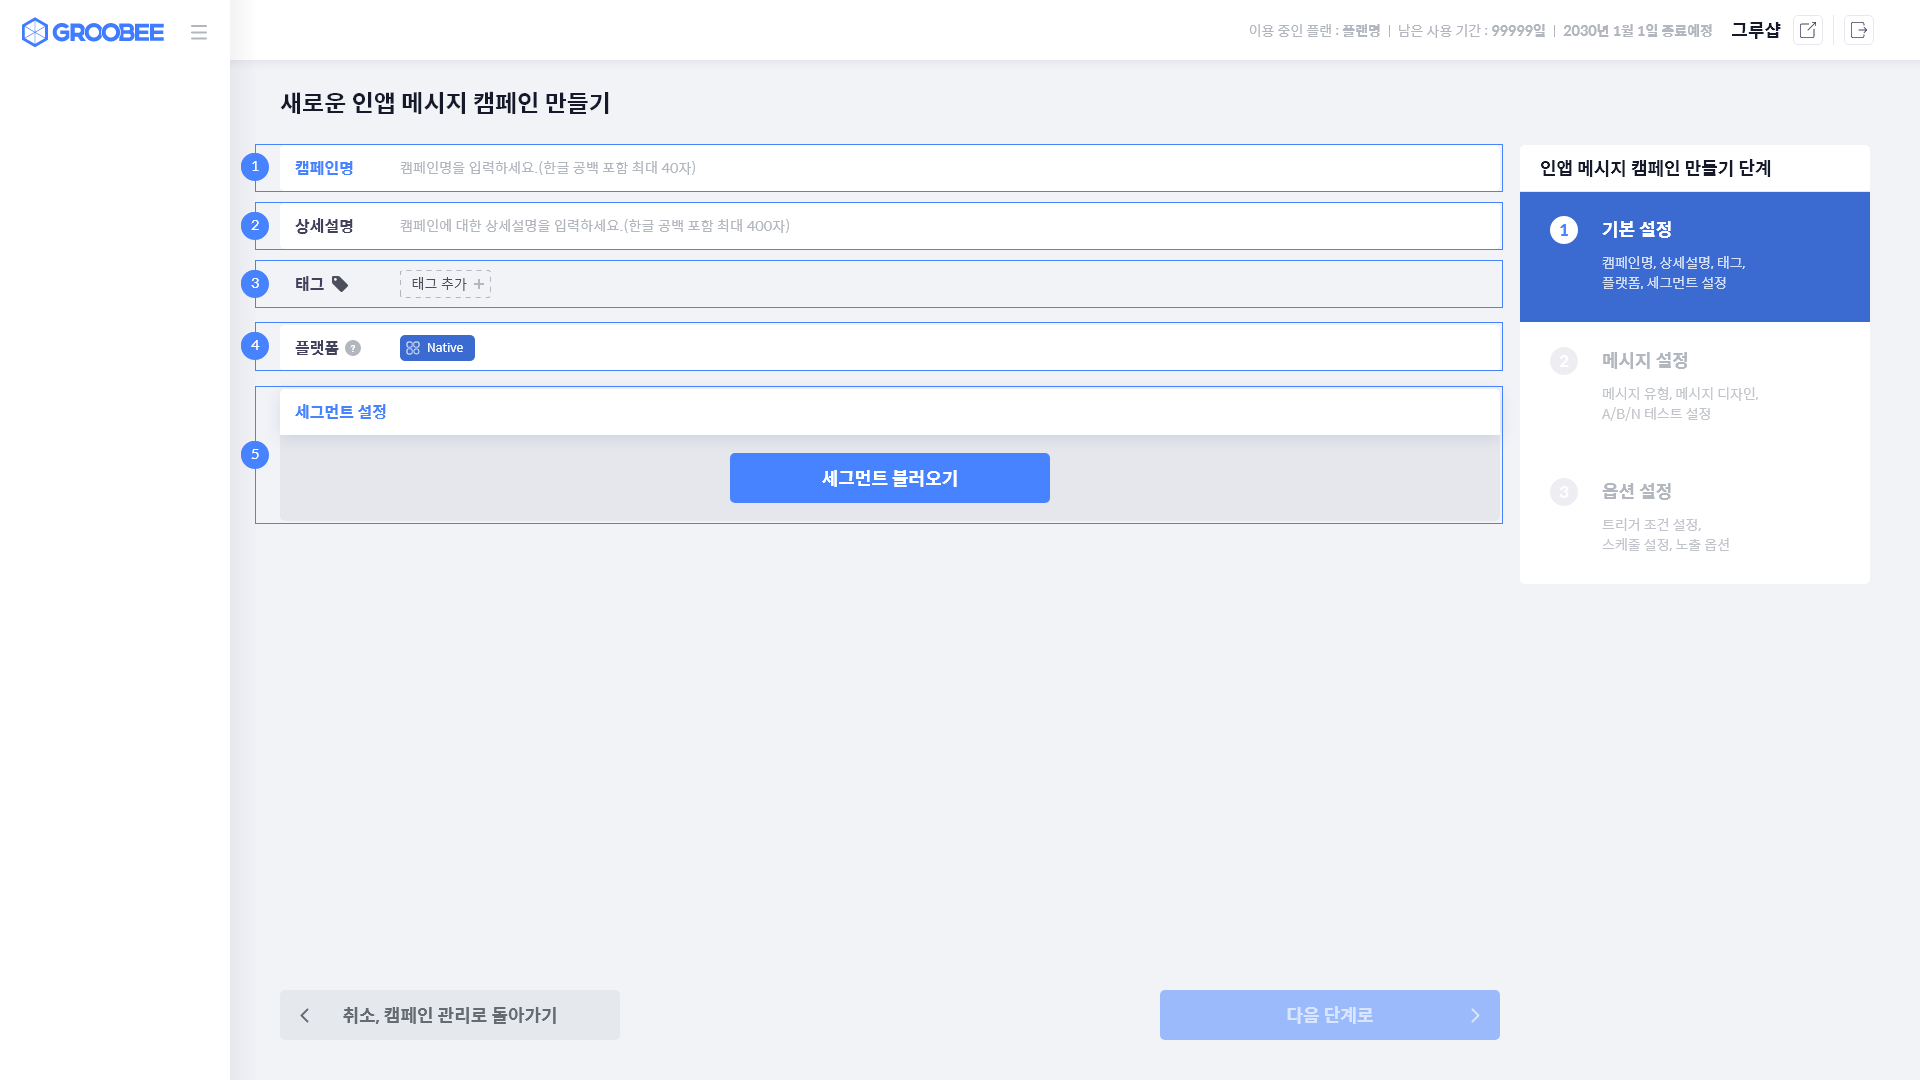This screenshot has width=1920, height=1080.
Task: Click 취소, 캠페인 관리로 돌아가기 button
Action: (450, 1015)
